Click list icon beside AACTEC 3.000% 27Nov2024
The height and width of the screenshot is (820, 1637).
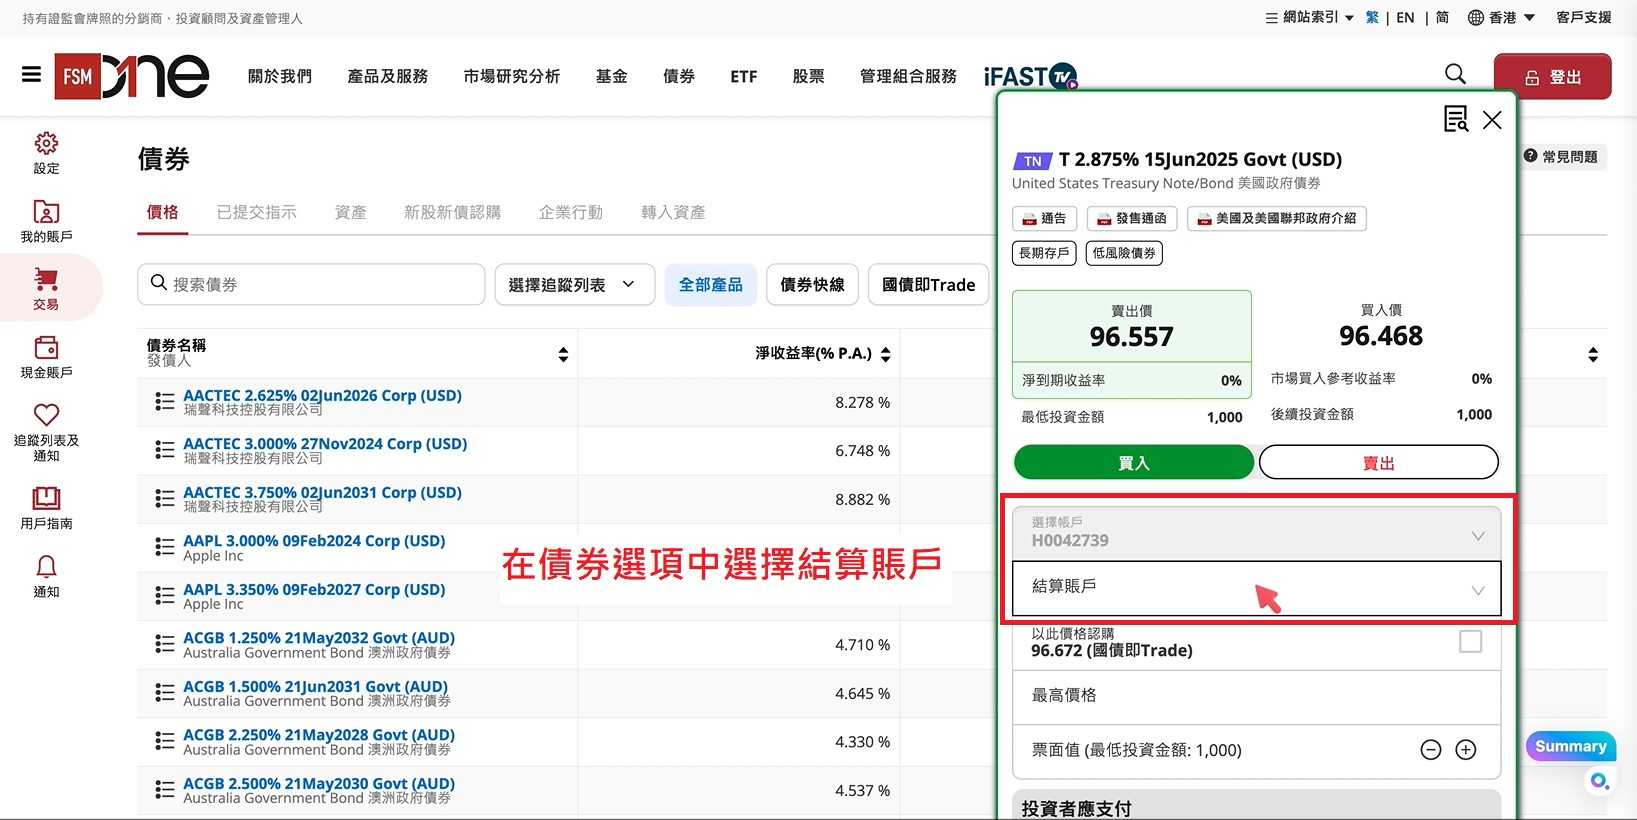coord(165,450)
